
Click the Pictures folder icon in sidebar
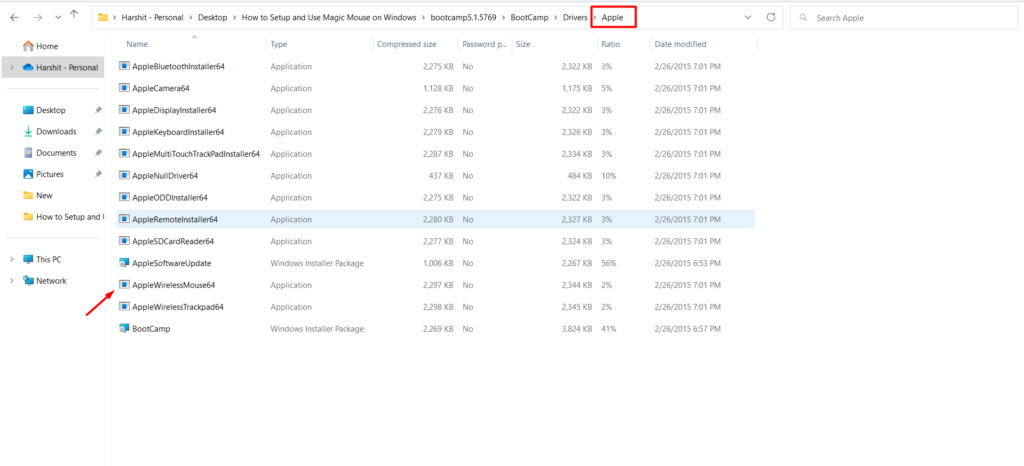pos(29,174)
